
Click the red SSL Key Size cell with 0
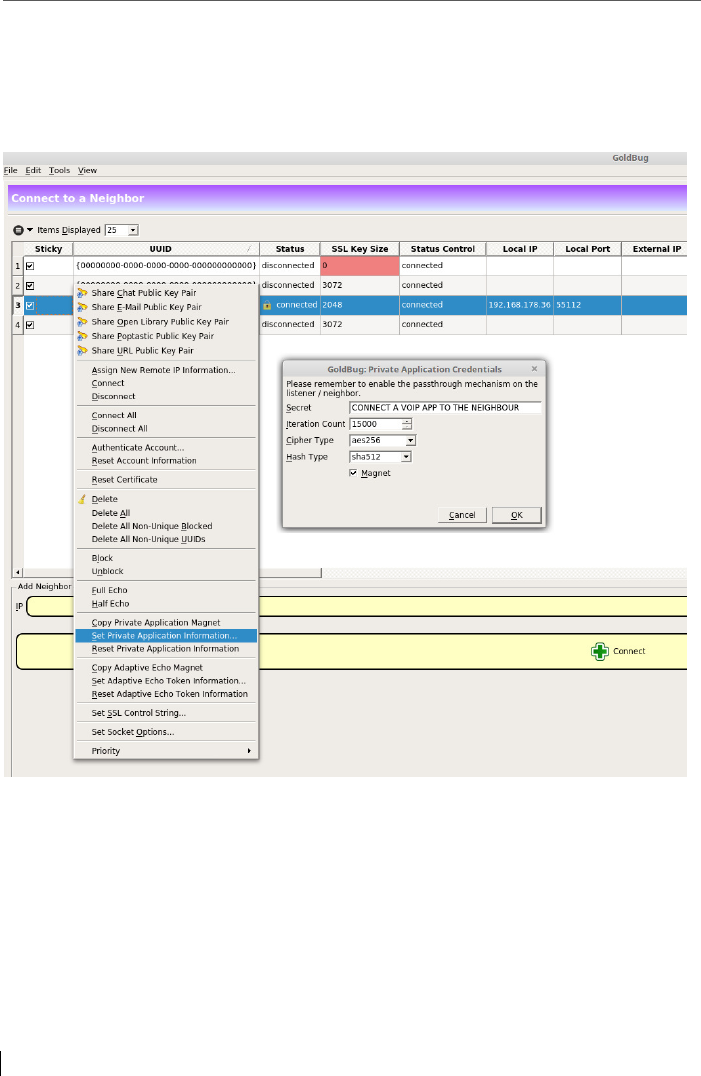[359, 266]
